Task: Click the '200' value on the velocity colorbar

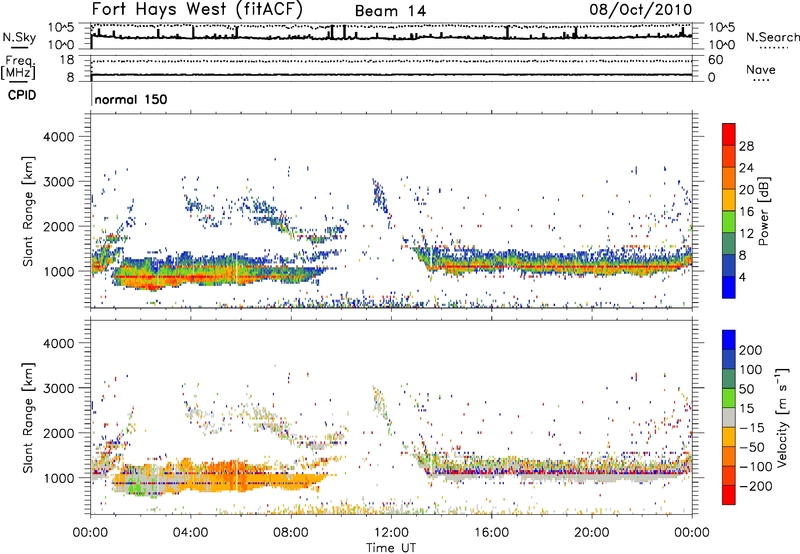Action: tap(751, 350)
